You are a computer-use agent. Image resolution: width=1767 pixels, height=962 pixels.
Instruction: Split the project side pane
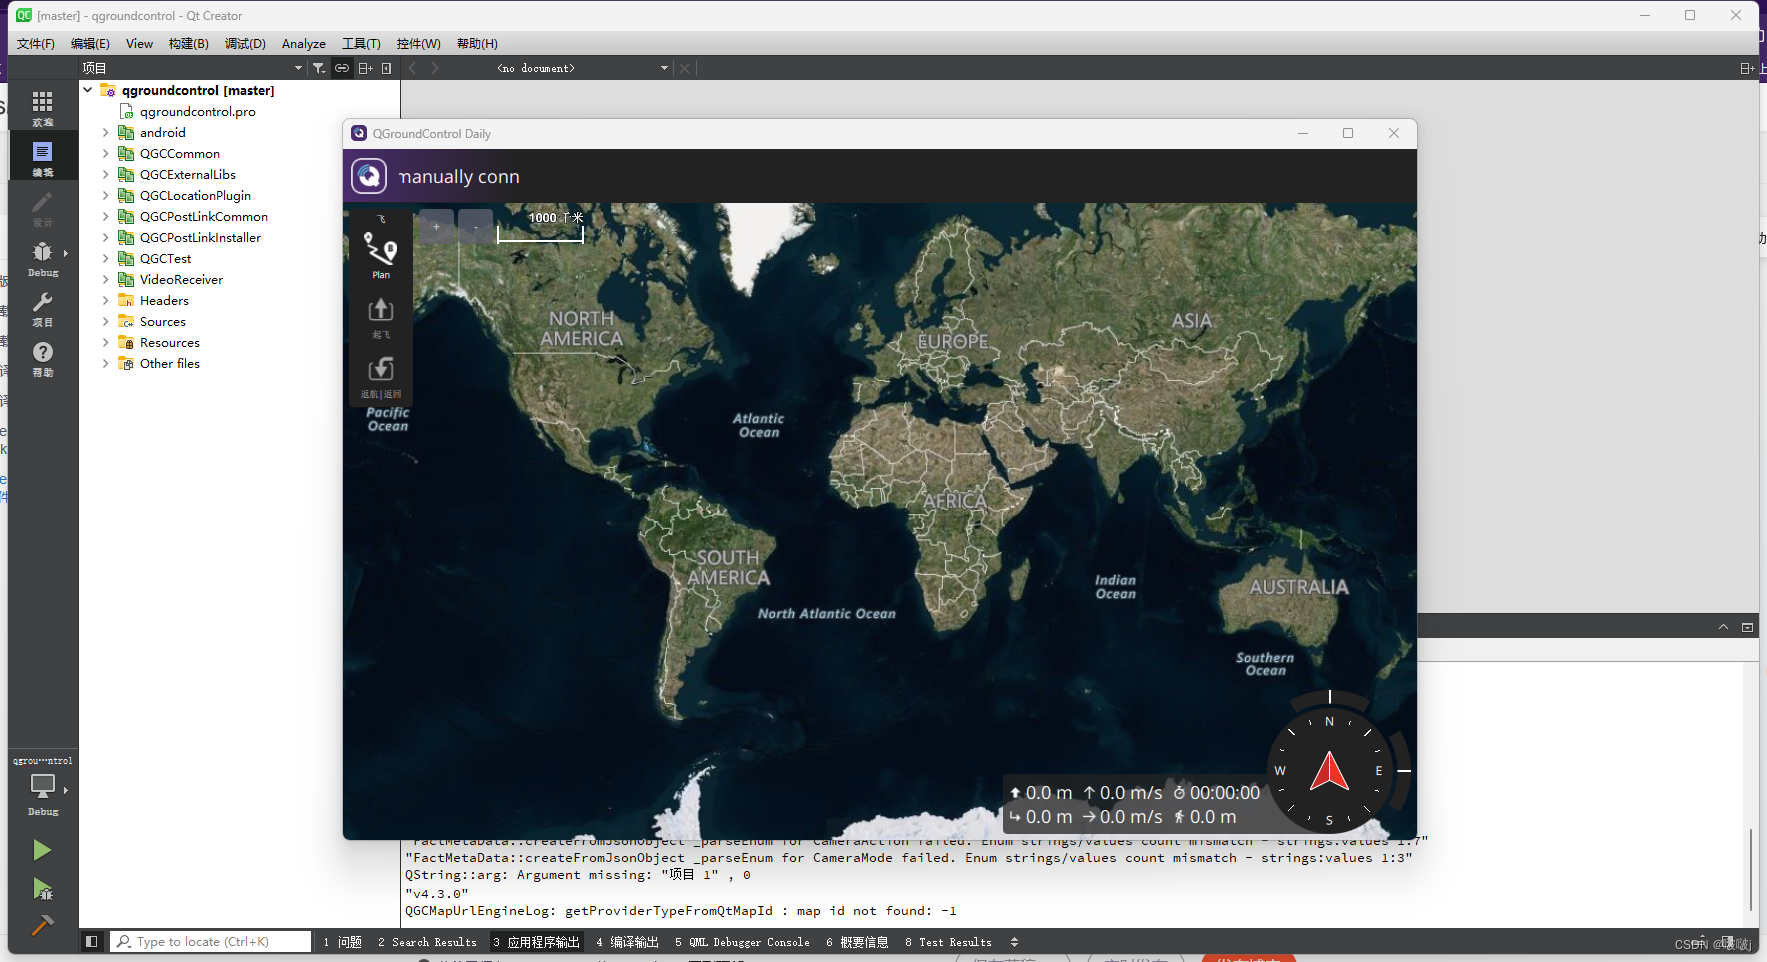tap(365, 68)
